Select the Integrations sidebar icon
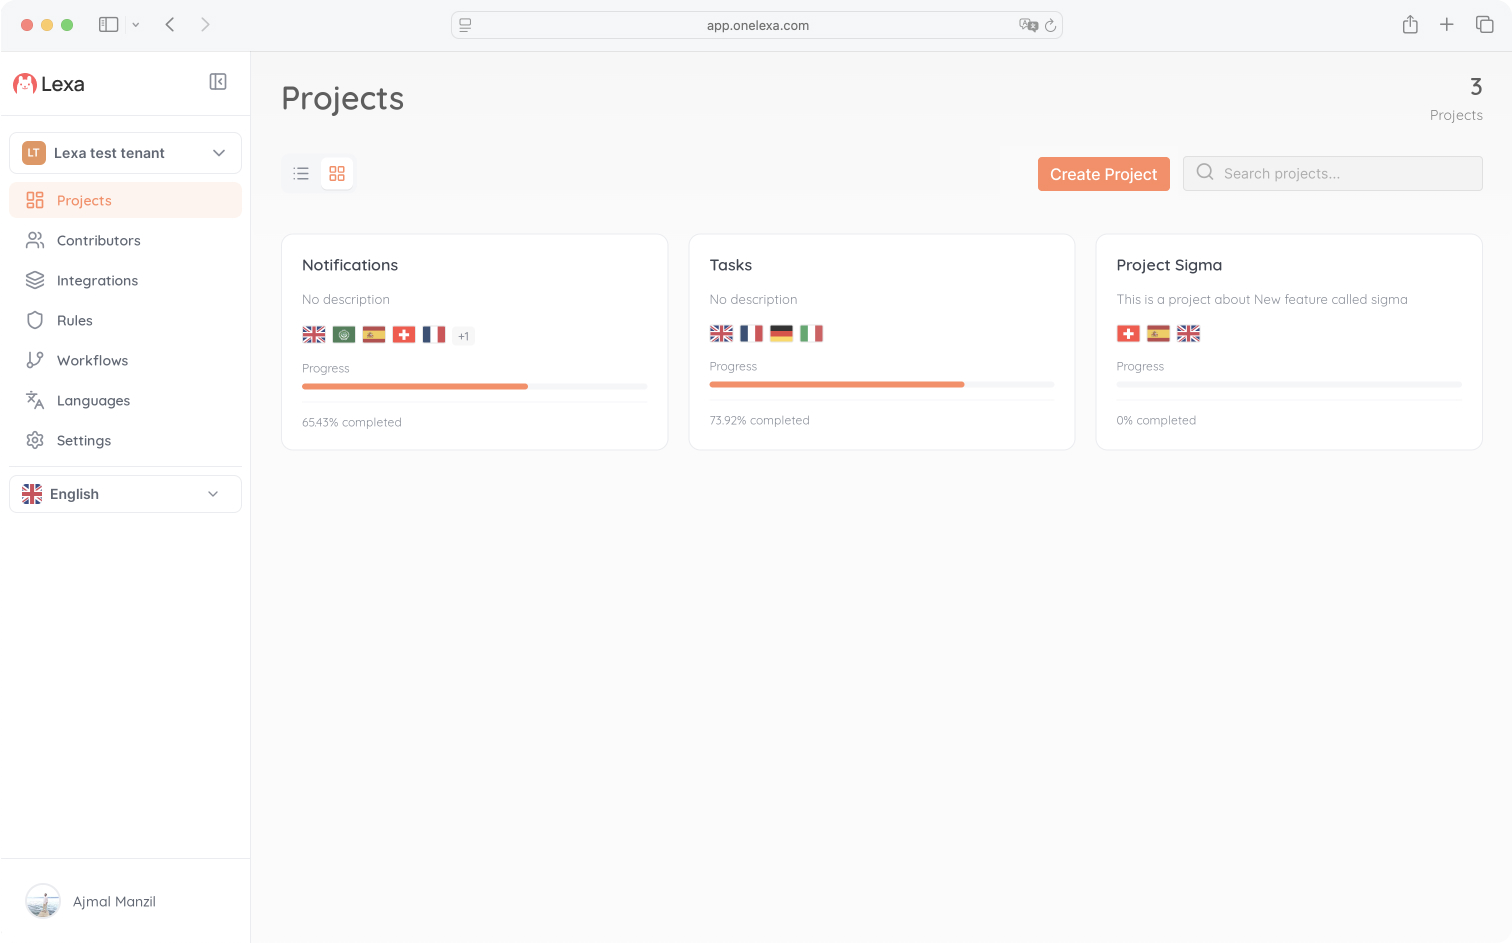The height and width of the screenshot is (943, 1512). click(x=33, y=280)
